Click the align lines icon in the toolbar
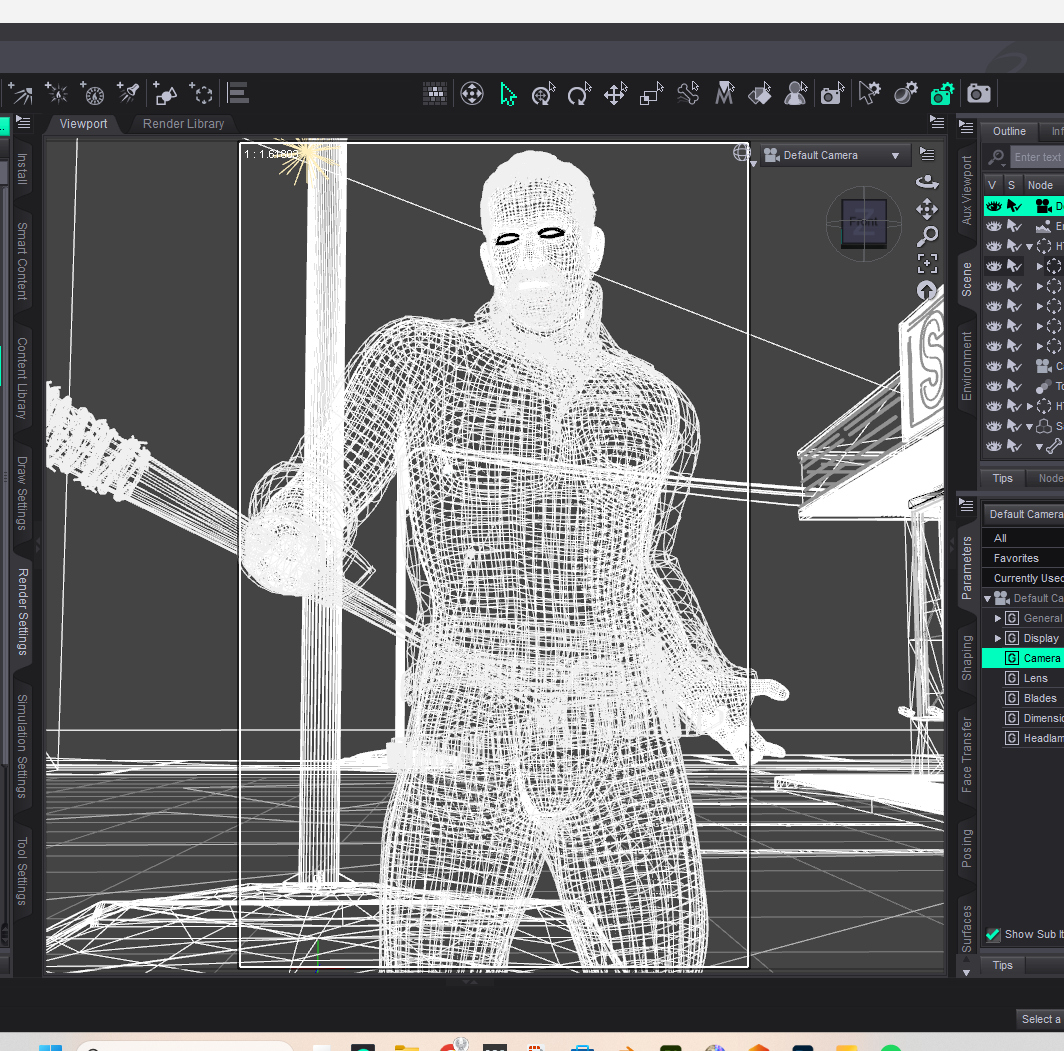Viewport: 1064px width, 1051px height. [x=238, y=93]
